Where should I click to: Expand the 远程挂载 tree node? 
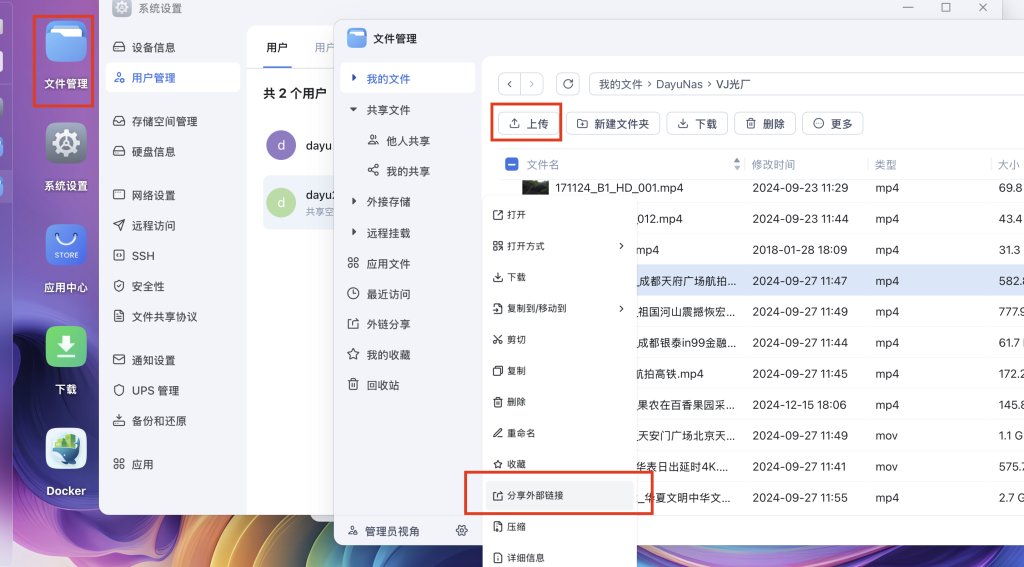[353, 233]
